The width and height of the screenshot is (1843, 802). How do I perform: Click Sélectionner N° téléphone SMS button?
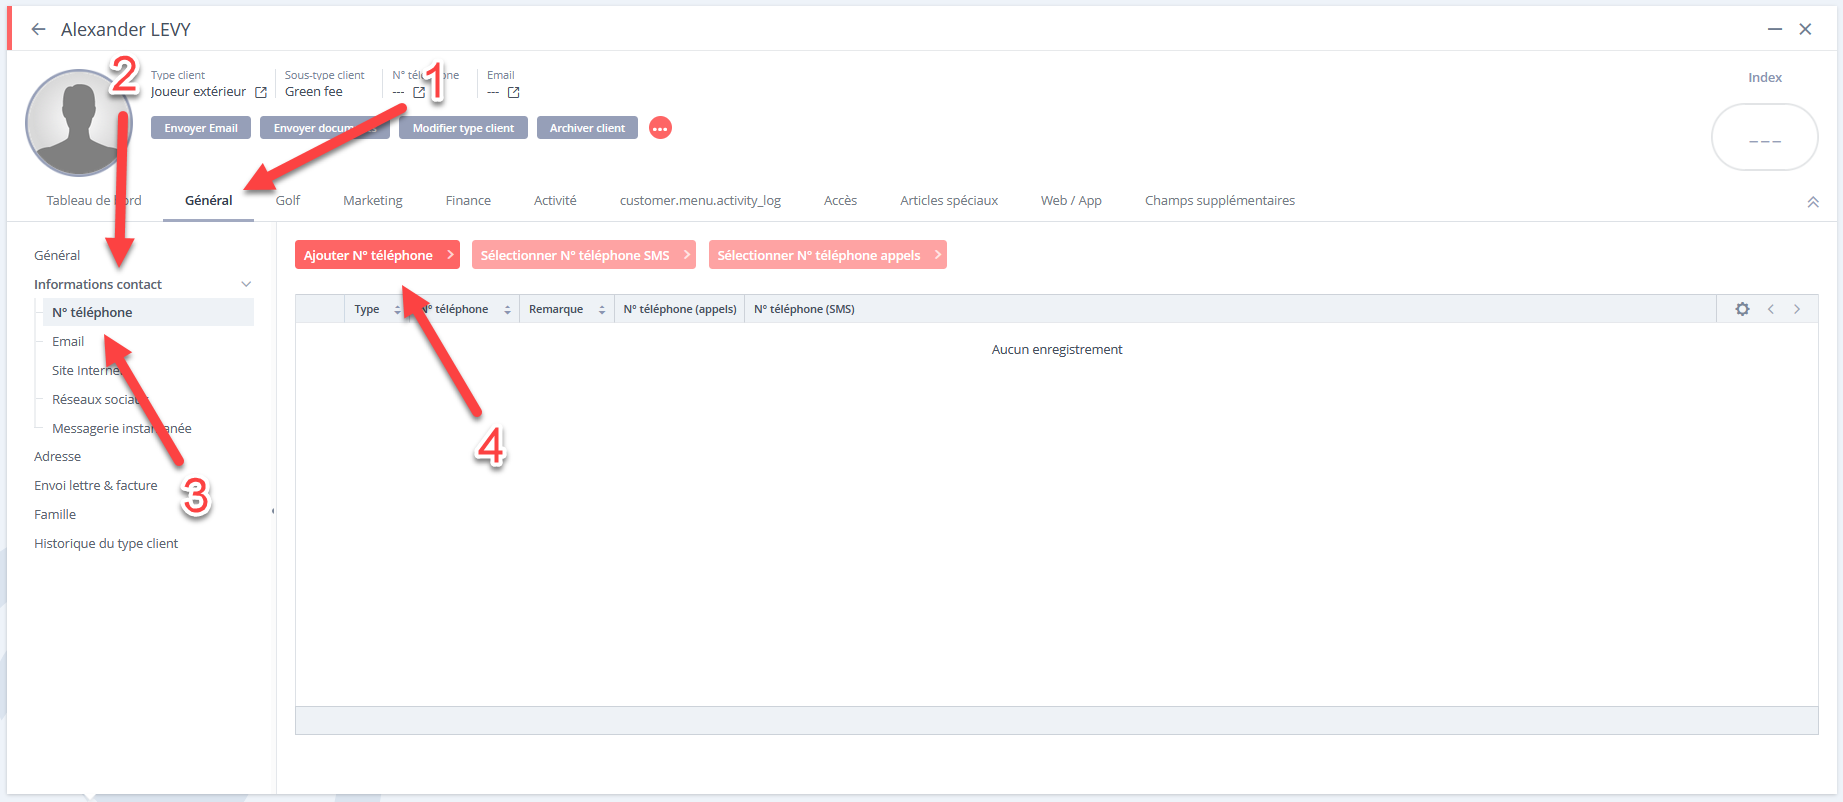click(584, 255)
